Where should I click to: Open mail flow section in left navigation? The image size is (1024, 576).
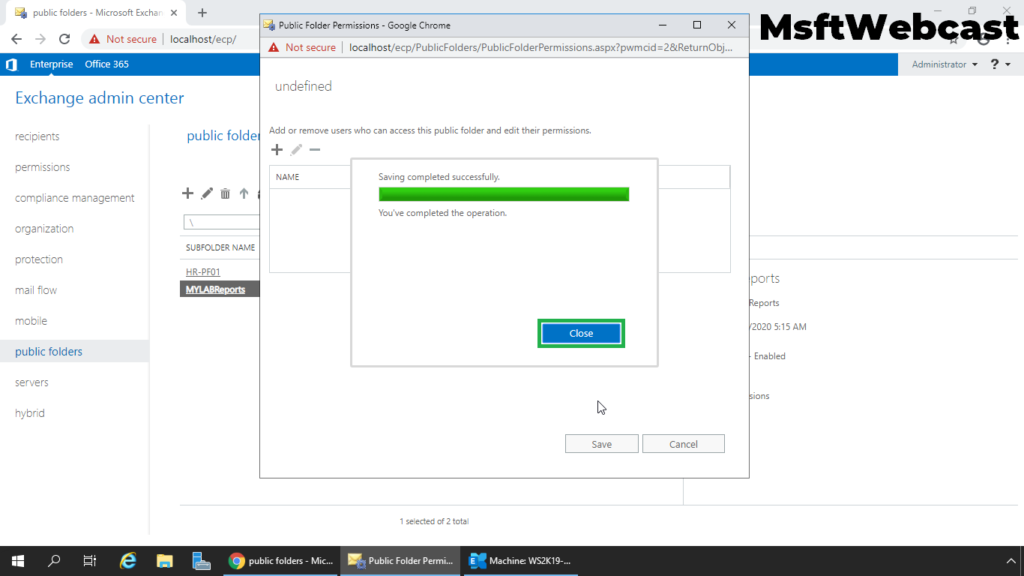[x=36, y=290]
